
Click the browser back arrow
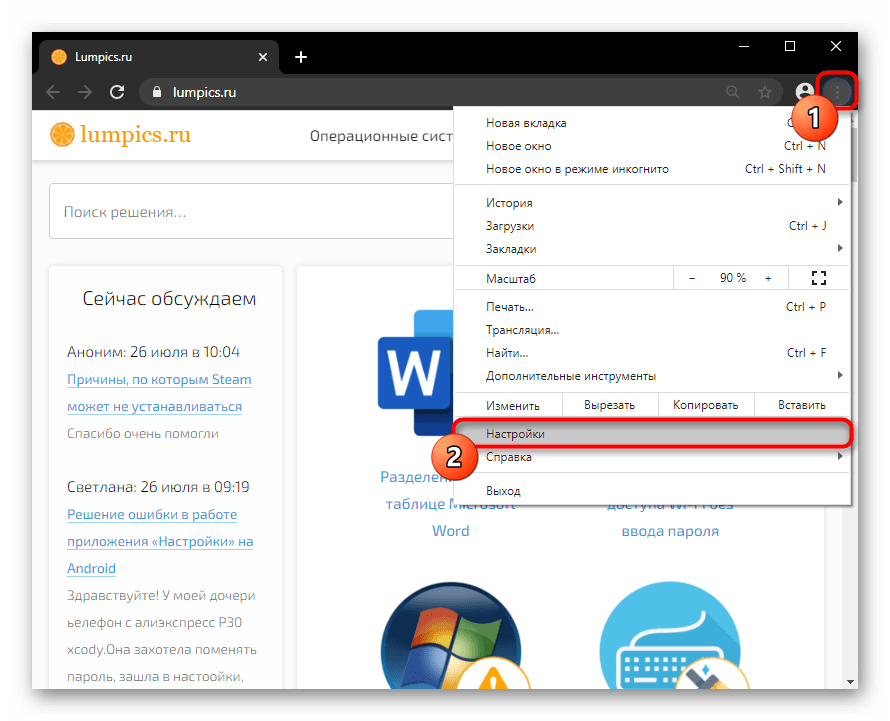tap(53, 92)
